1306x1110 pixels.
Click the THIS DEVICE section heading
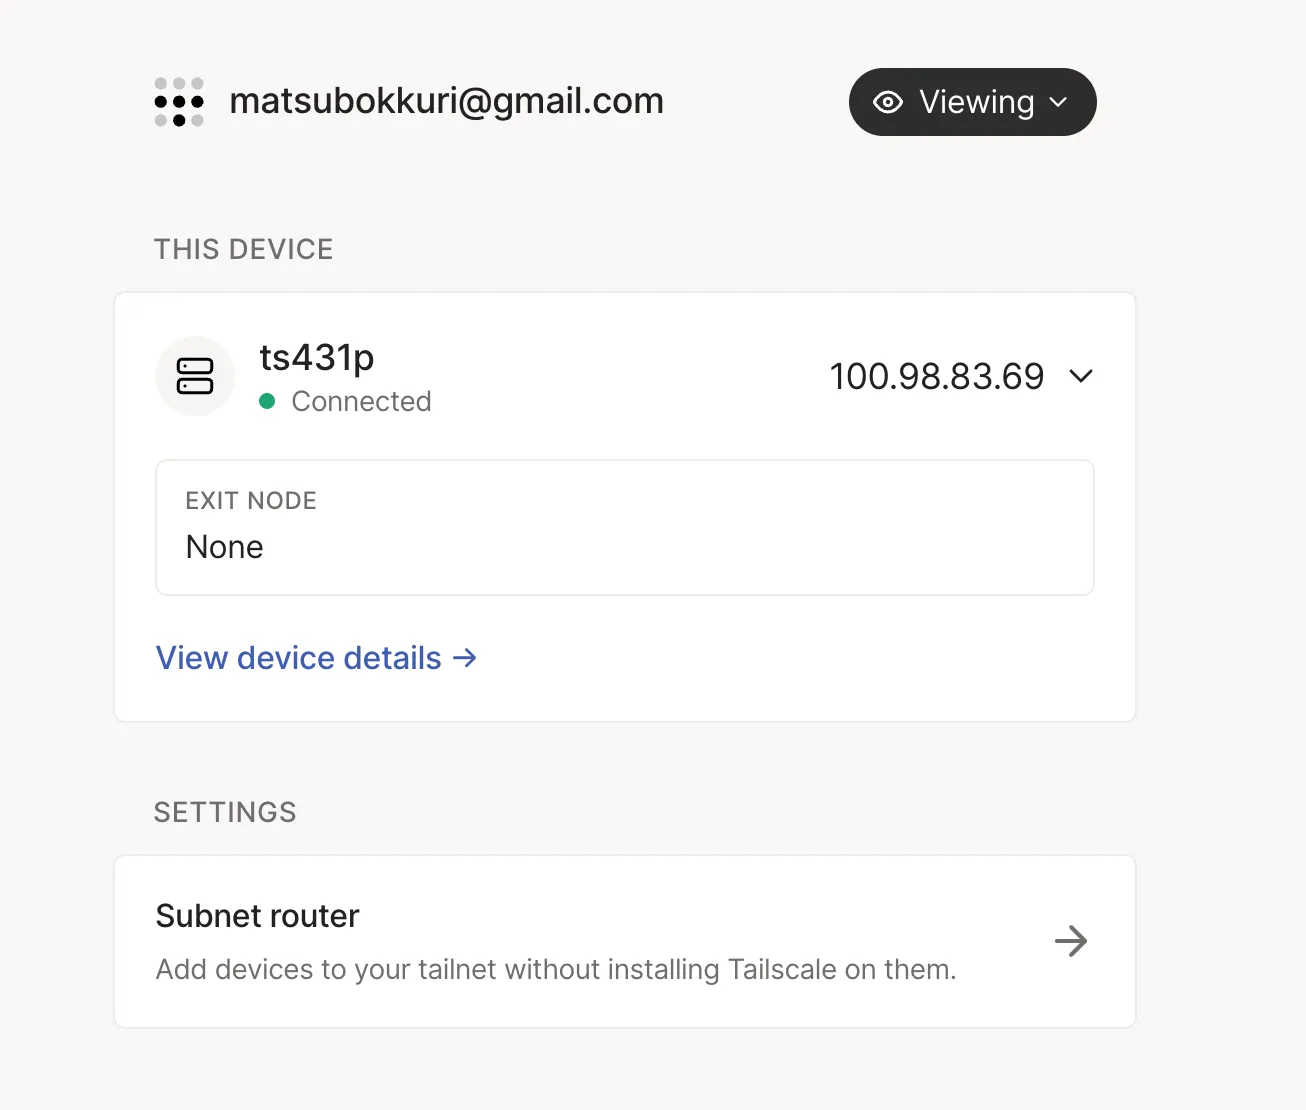point(243,249)
